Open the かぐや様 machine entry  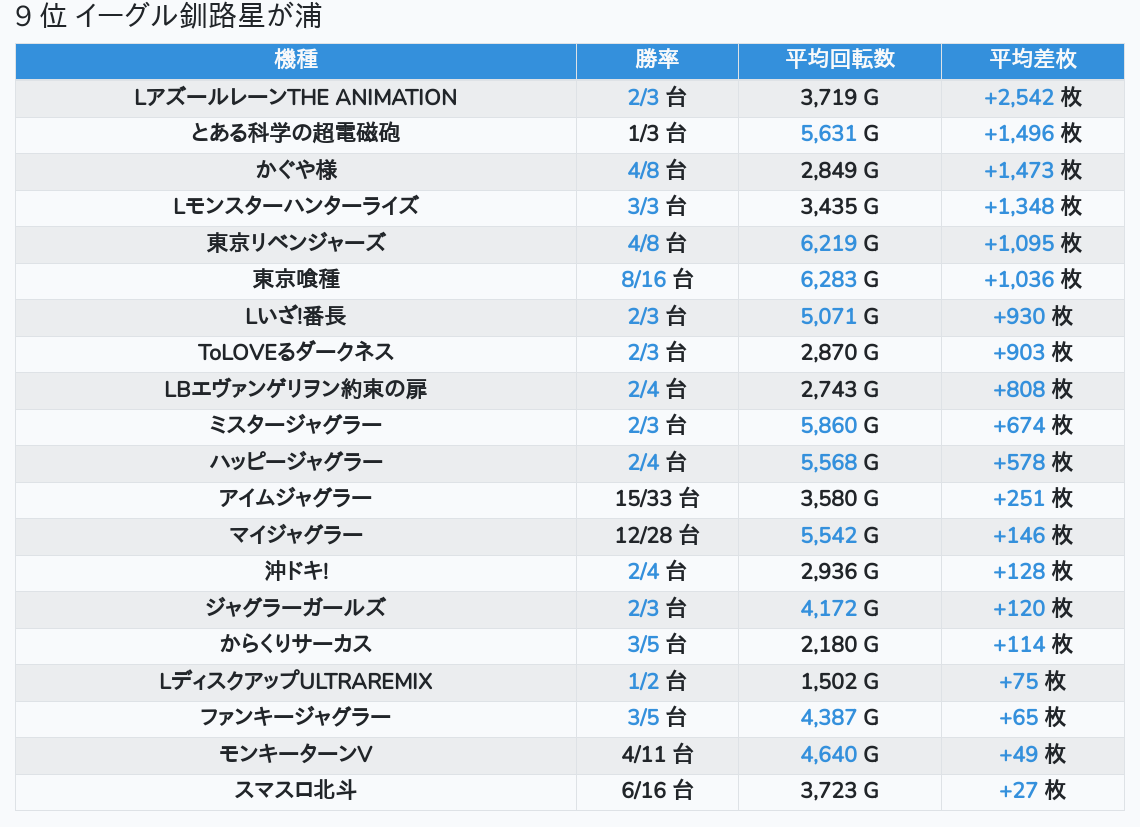[x=296, y=171]
